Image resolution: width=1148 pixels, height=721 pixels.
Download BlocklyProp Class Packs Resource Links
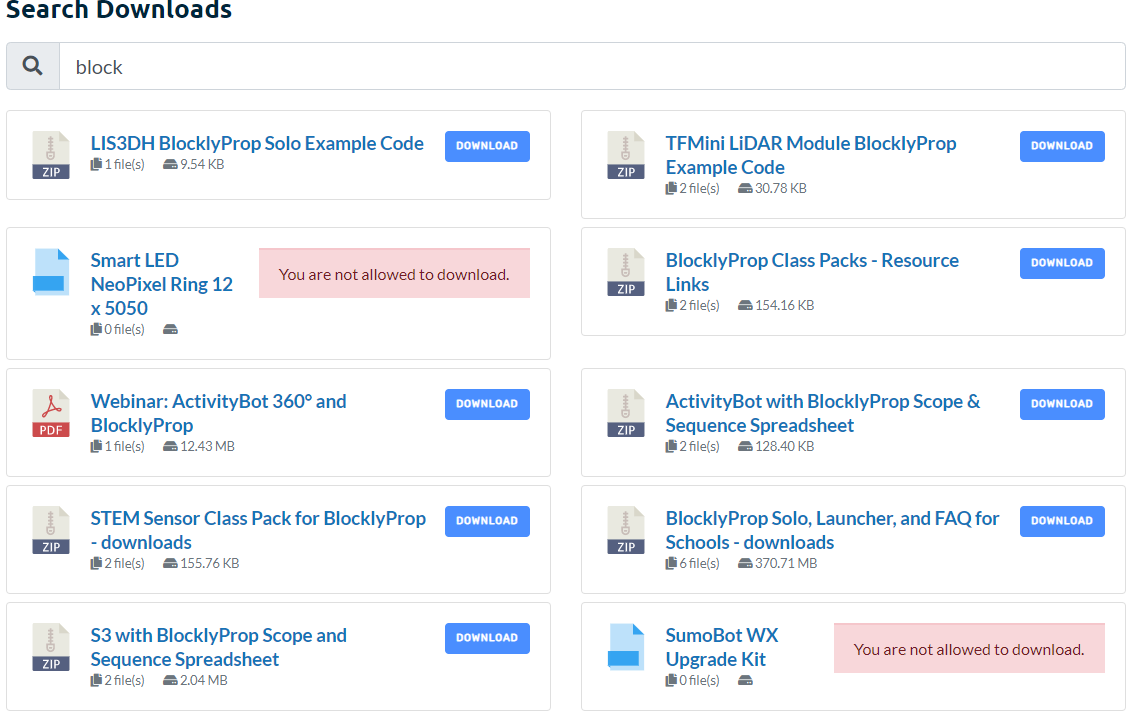1062,264
